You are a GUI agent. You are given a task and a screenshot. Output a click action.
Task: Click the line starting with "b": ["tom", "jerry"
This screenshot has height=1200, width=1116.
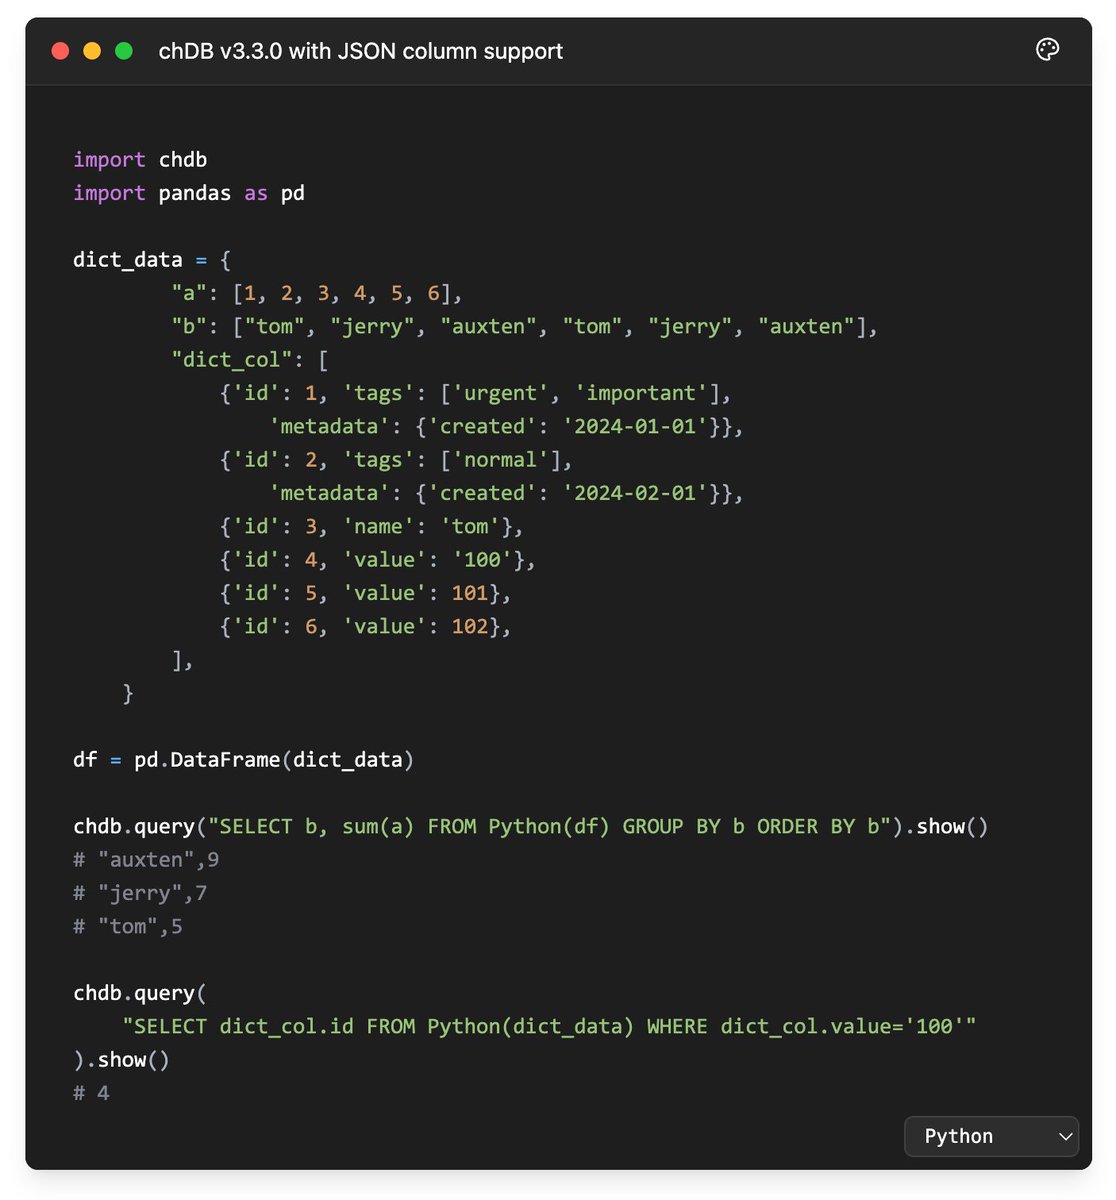pyautogui.click(x=524, y=326)
